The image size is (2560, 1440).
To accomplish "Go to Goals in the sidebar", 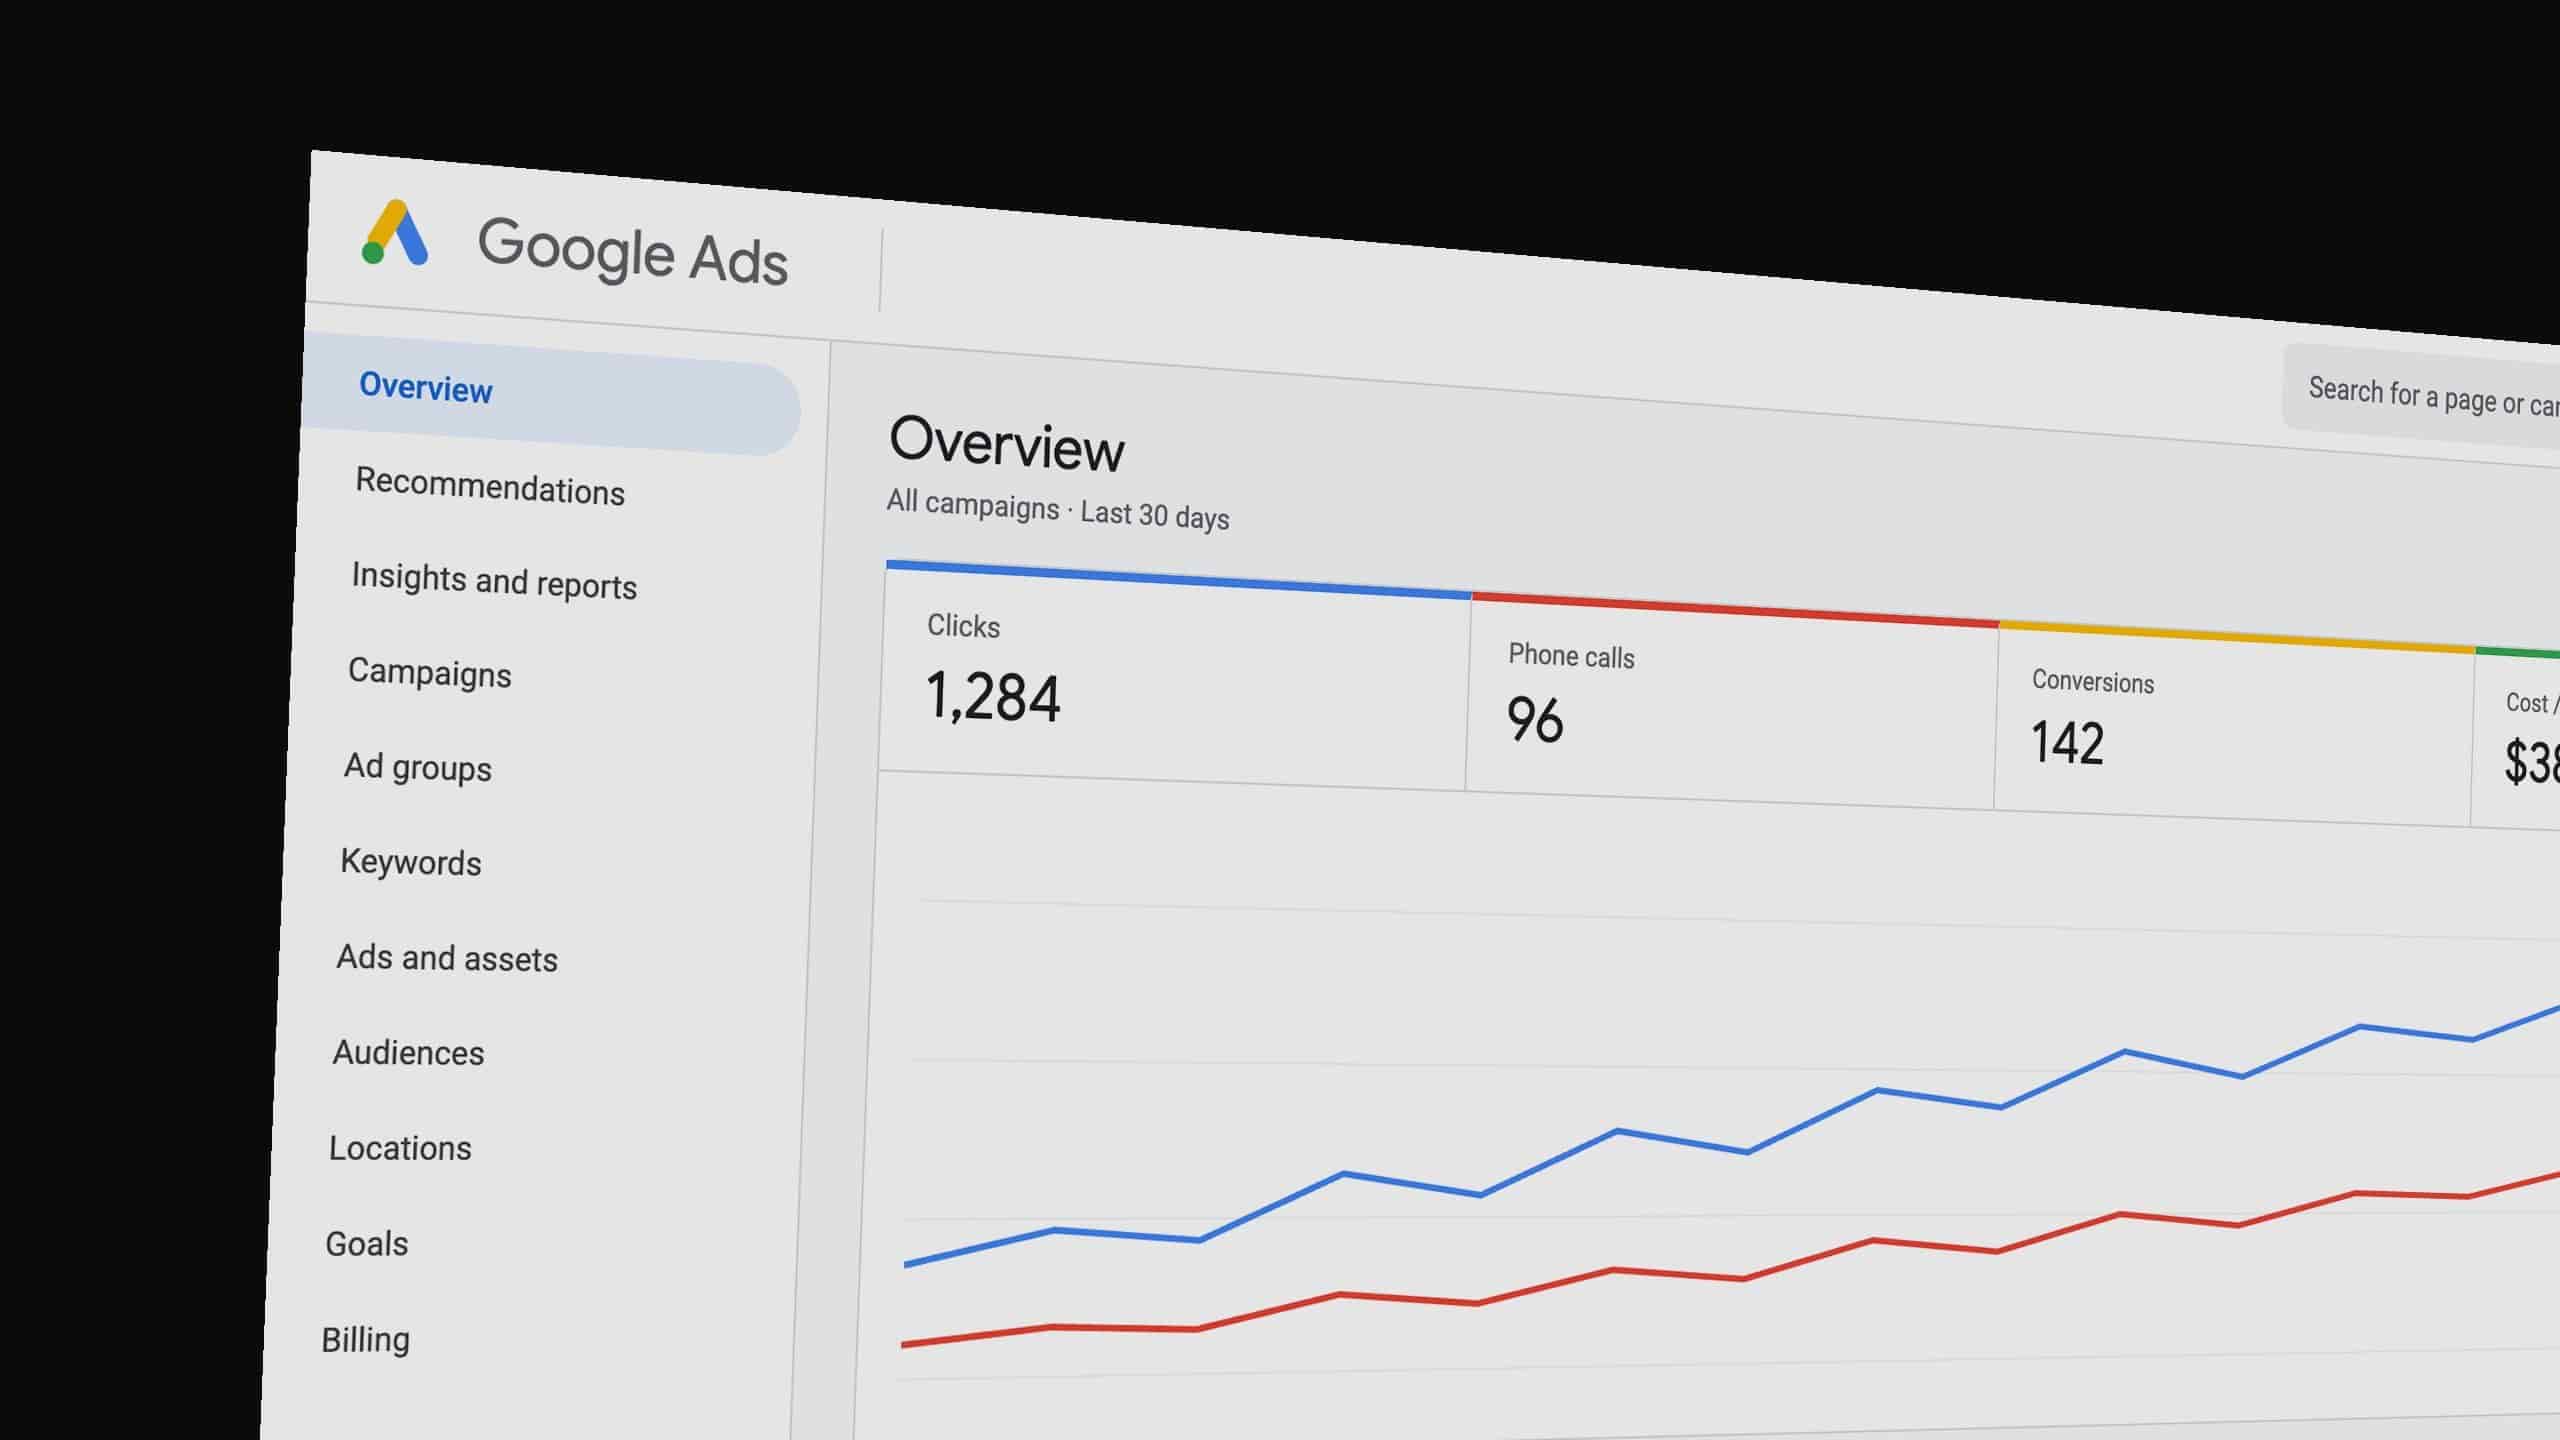I will [367, 1244].
